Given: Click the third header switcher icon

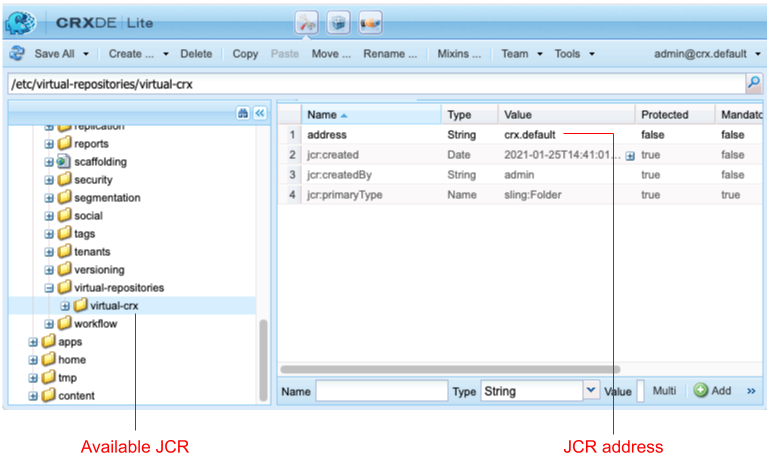Looking at the screenshot, I should coord(370,23).
